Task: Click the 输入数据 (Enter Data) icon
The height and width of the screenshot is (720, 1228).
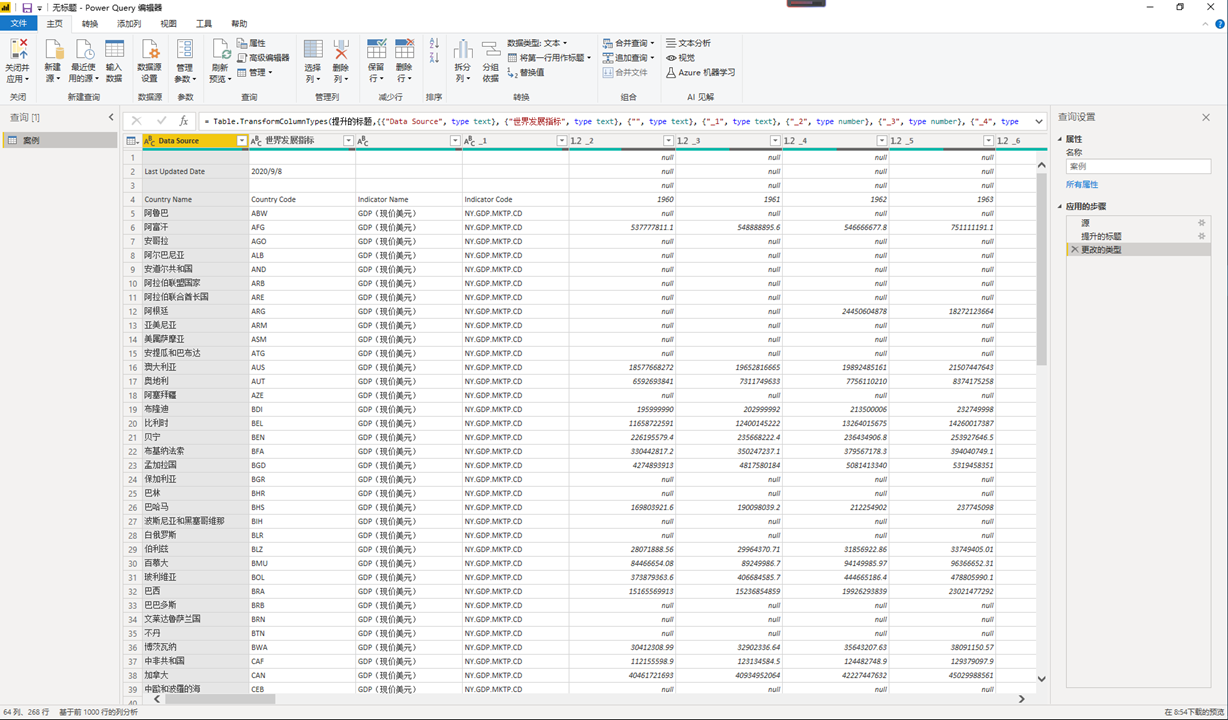Action: tap(114, 50)
